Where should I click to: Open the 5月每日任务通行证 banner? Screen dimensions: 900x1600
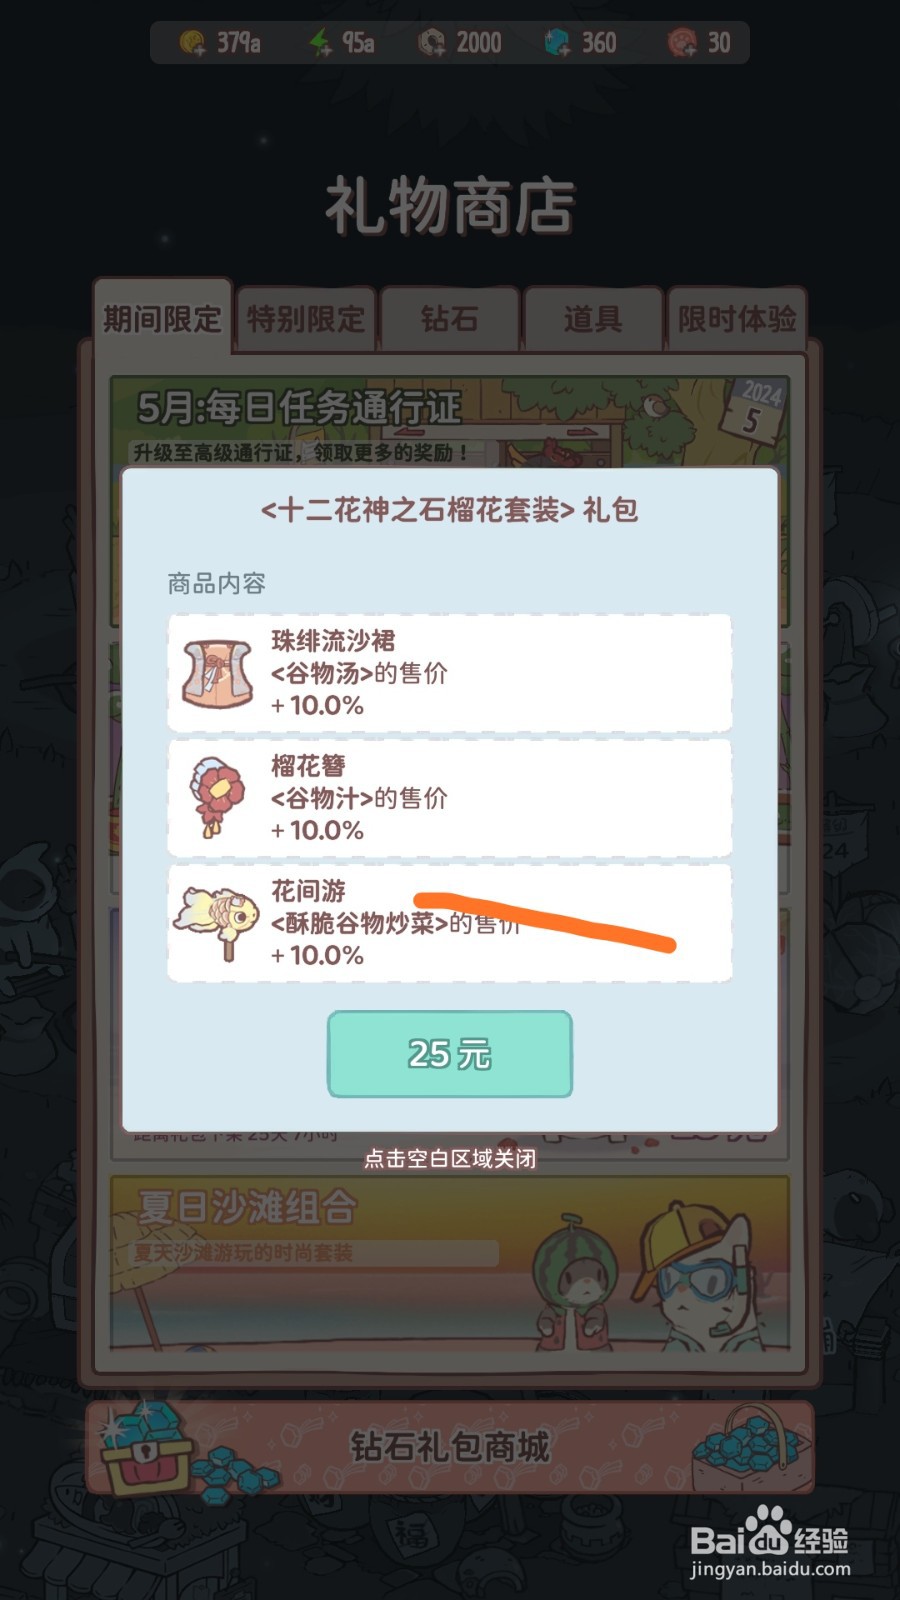pos(450,421)
